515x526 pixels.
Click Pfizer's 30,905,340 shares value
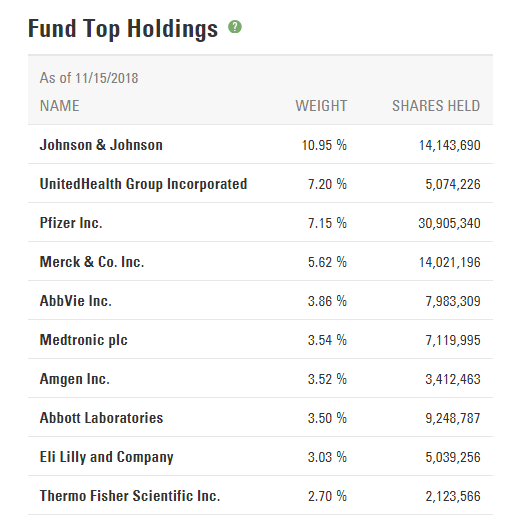pos(449,223)
